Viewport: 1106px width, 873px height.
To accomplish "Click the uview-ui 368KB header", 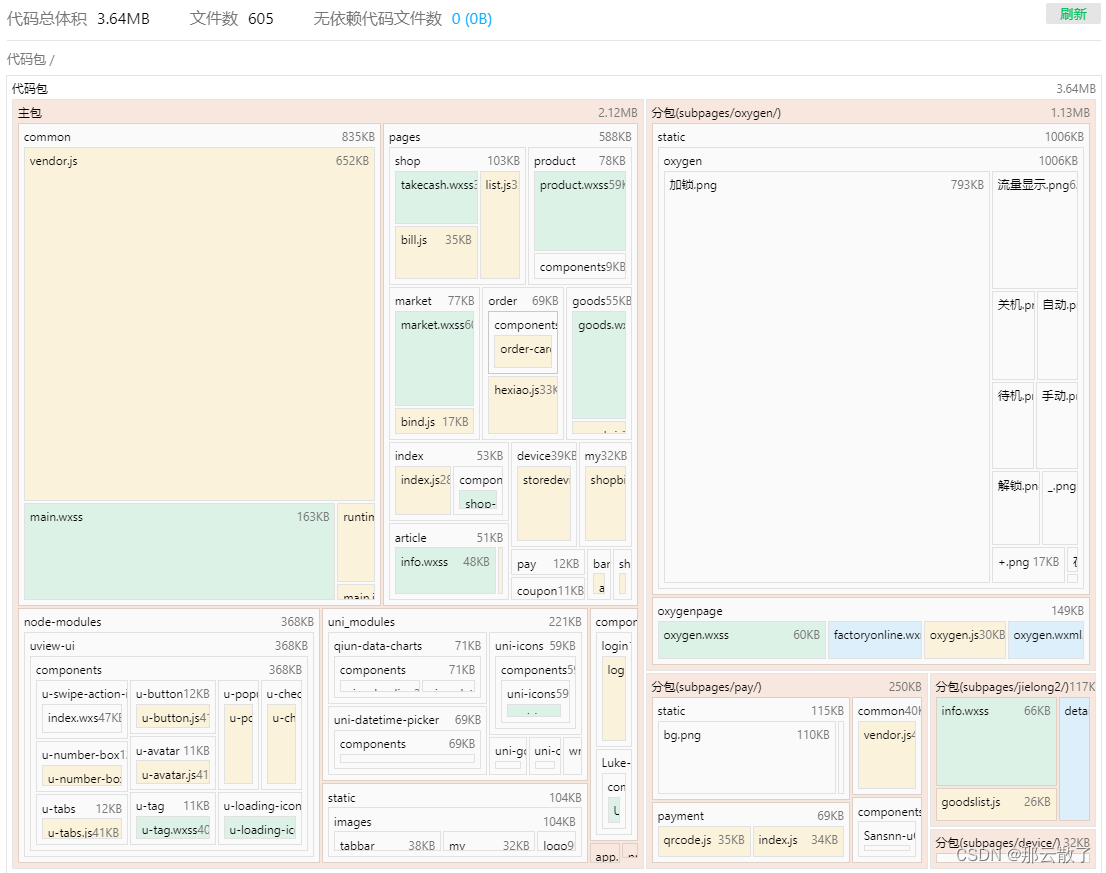I will [x=169, y=645].
